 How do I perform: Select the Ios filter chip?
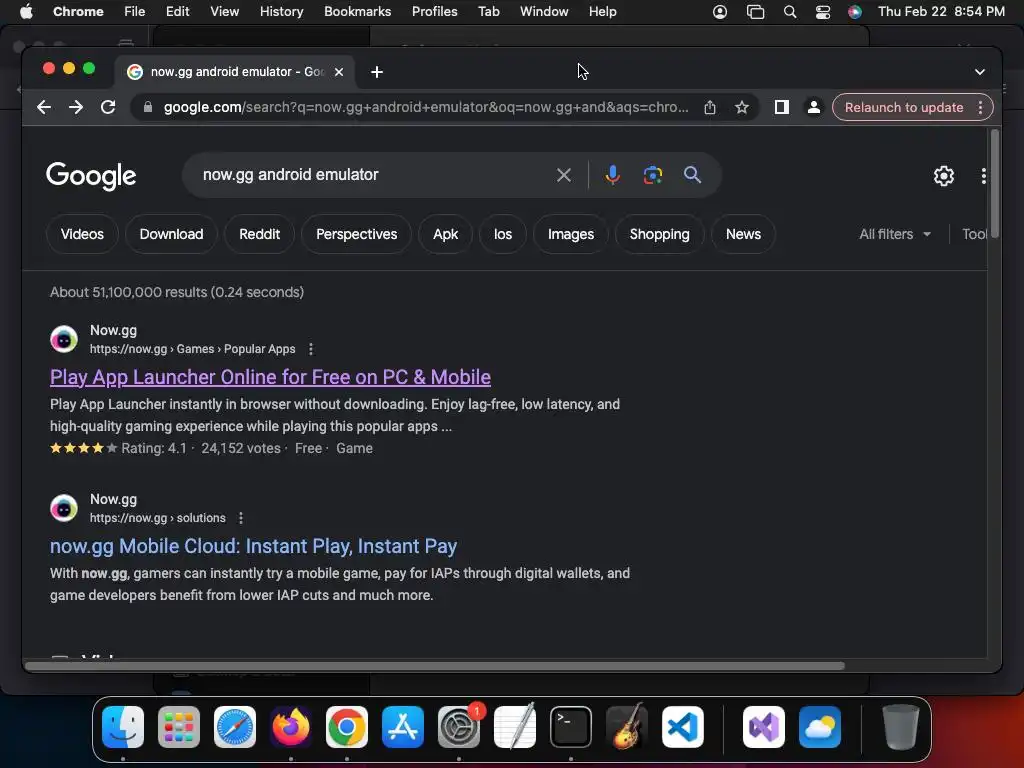503,234
